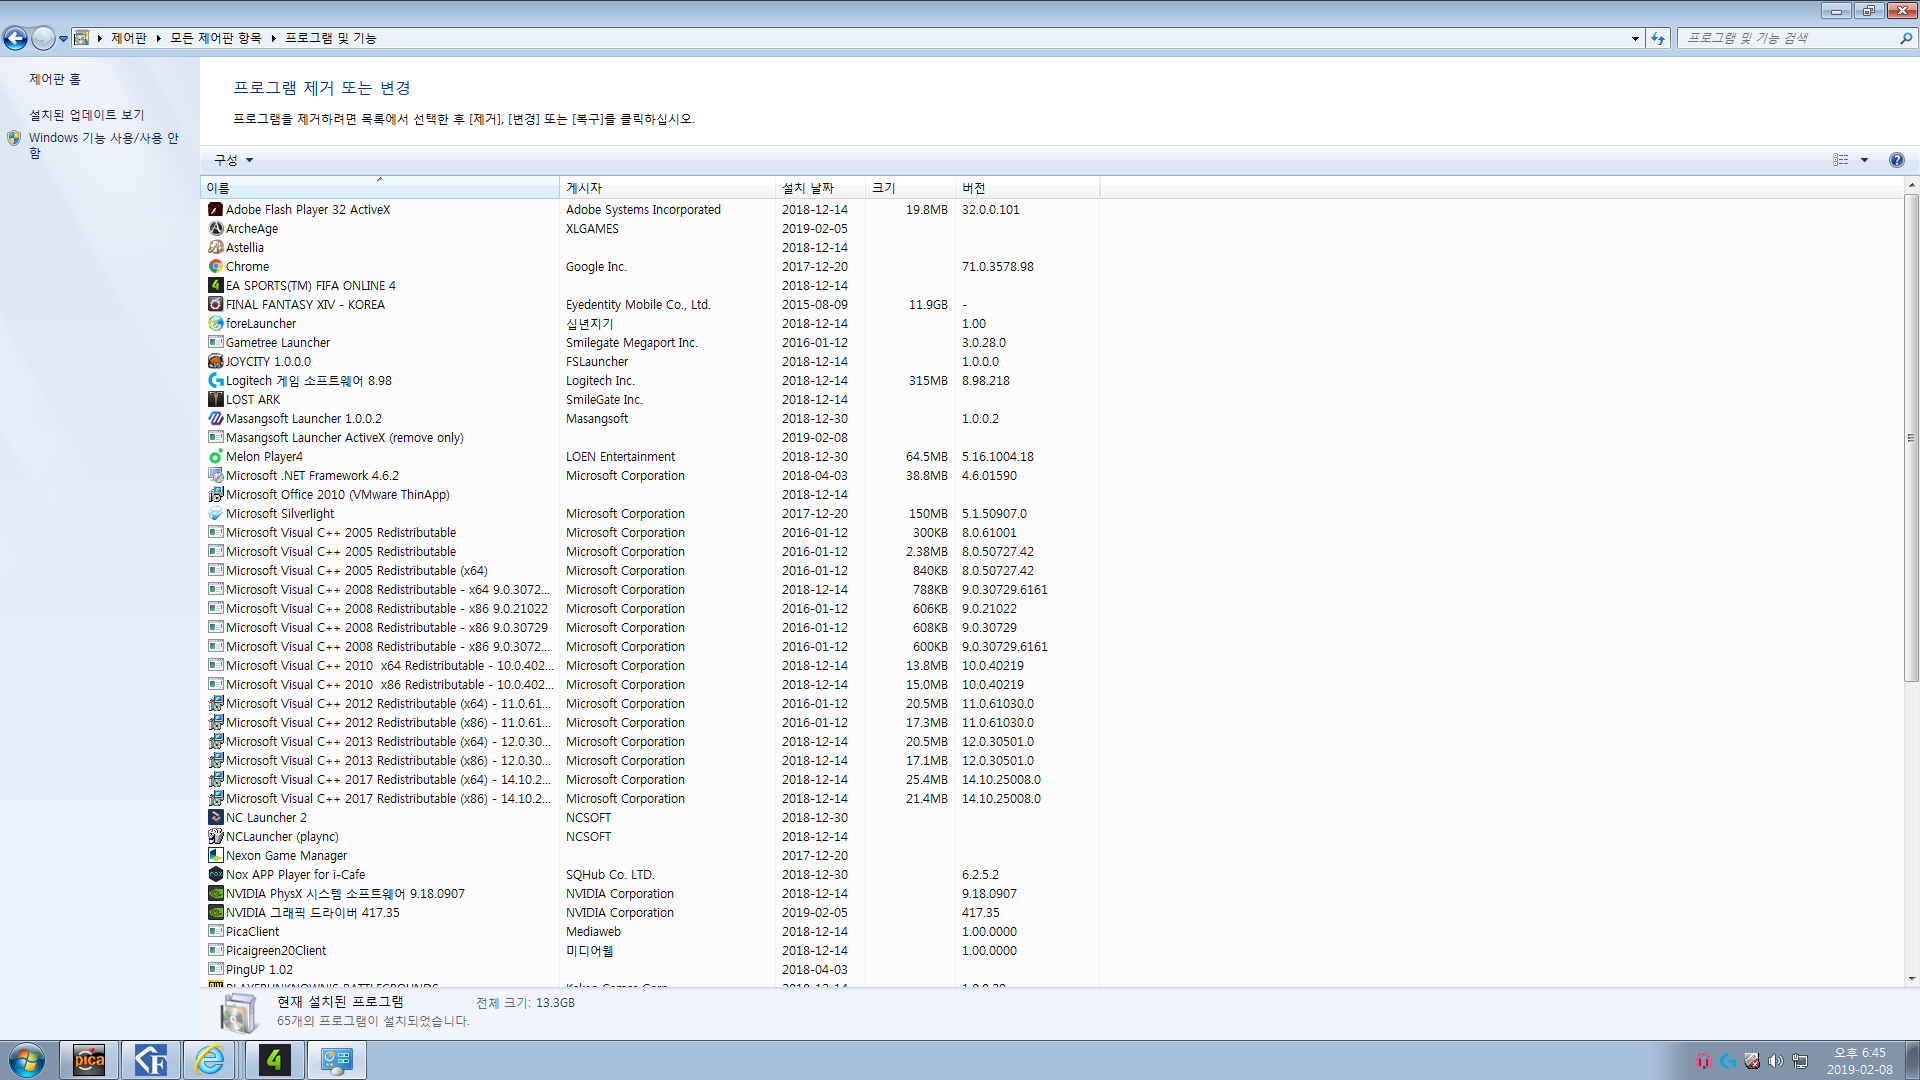Image resolution: width=1920 pixels, height=1080 pixels.
Task: Open the Windows Start orb
Action: 27,1060
